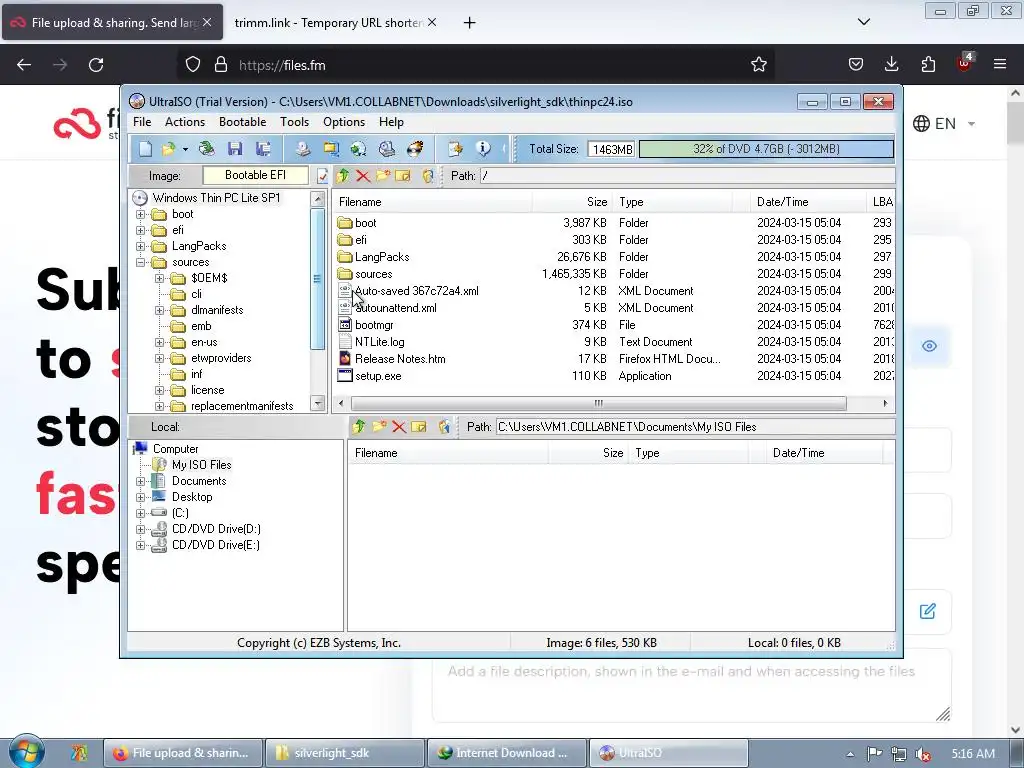Open the Actions menu

[x=185, y=122]
